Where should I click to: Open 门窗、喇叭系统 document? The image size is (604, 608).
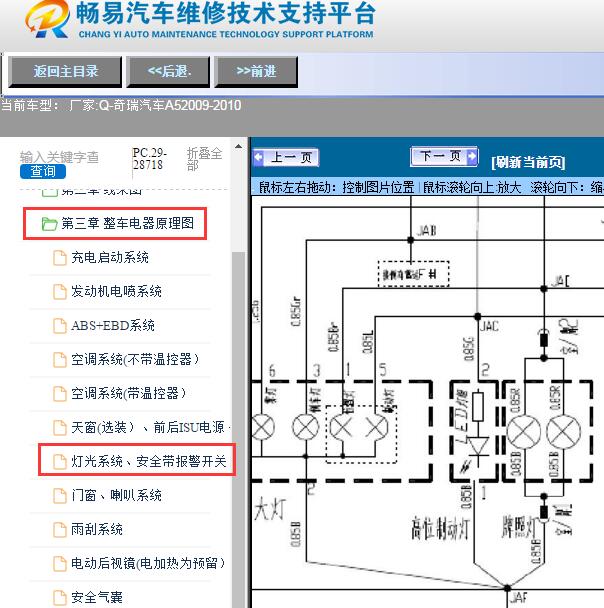coord(116,496)
